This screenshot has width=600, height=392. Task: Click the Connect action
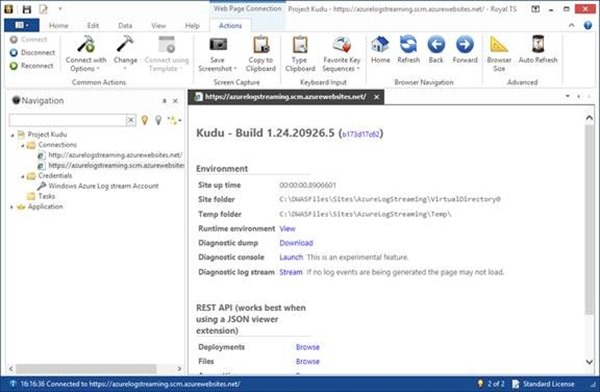pyautogui.click(x=29, y=39)
